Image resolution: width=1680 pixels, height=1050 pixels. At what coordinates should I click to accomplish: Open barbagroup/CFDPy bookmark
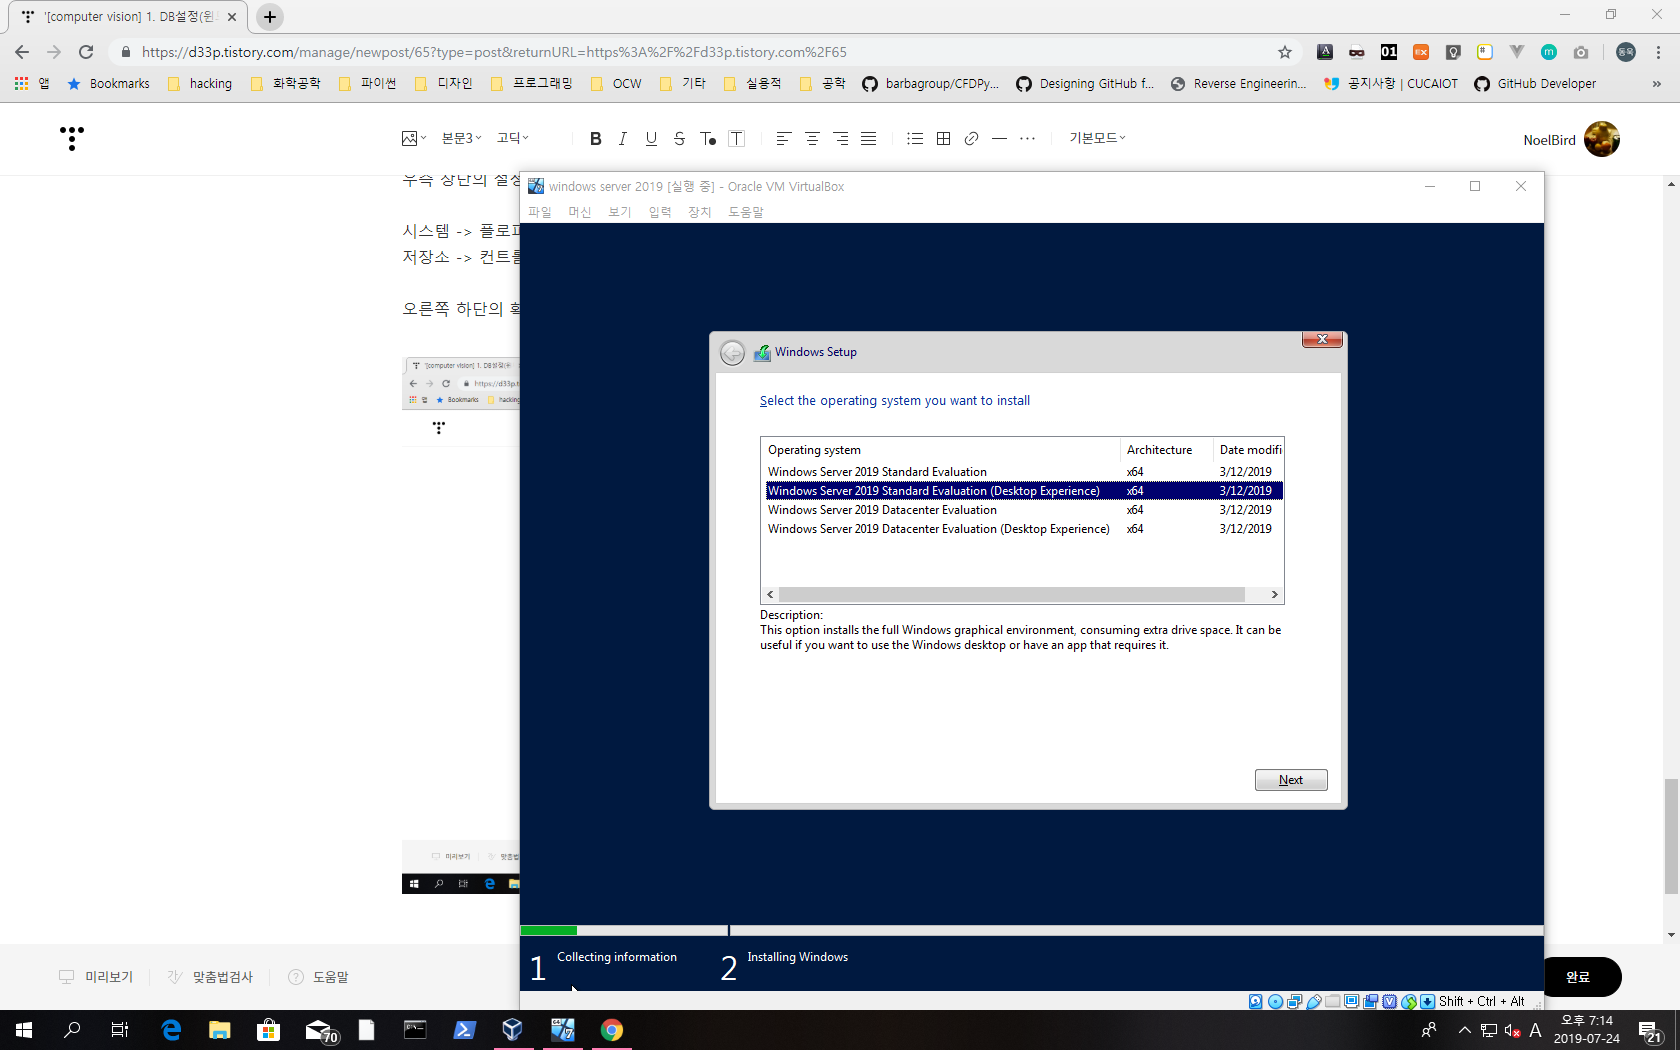tap(930, 84)
